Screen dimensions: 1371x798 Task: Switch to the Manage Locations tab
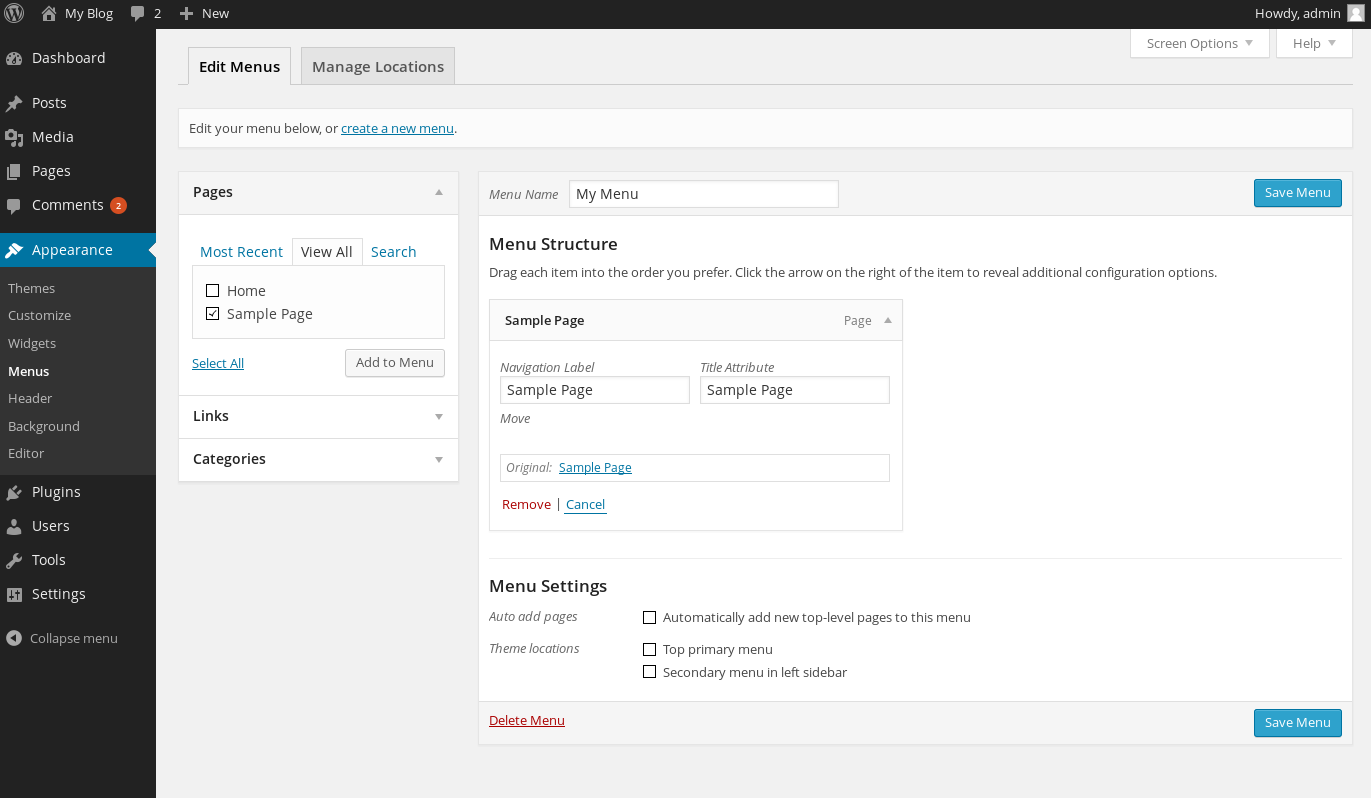click(377, 67)
